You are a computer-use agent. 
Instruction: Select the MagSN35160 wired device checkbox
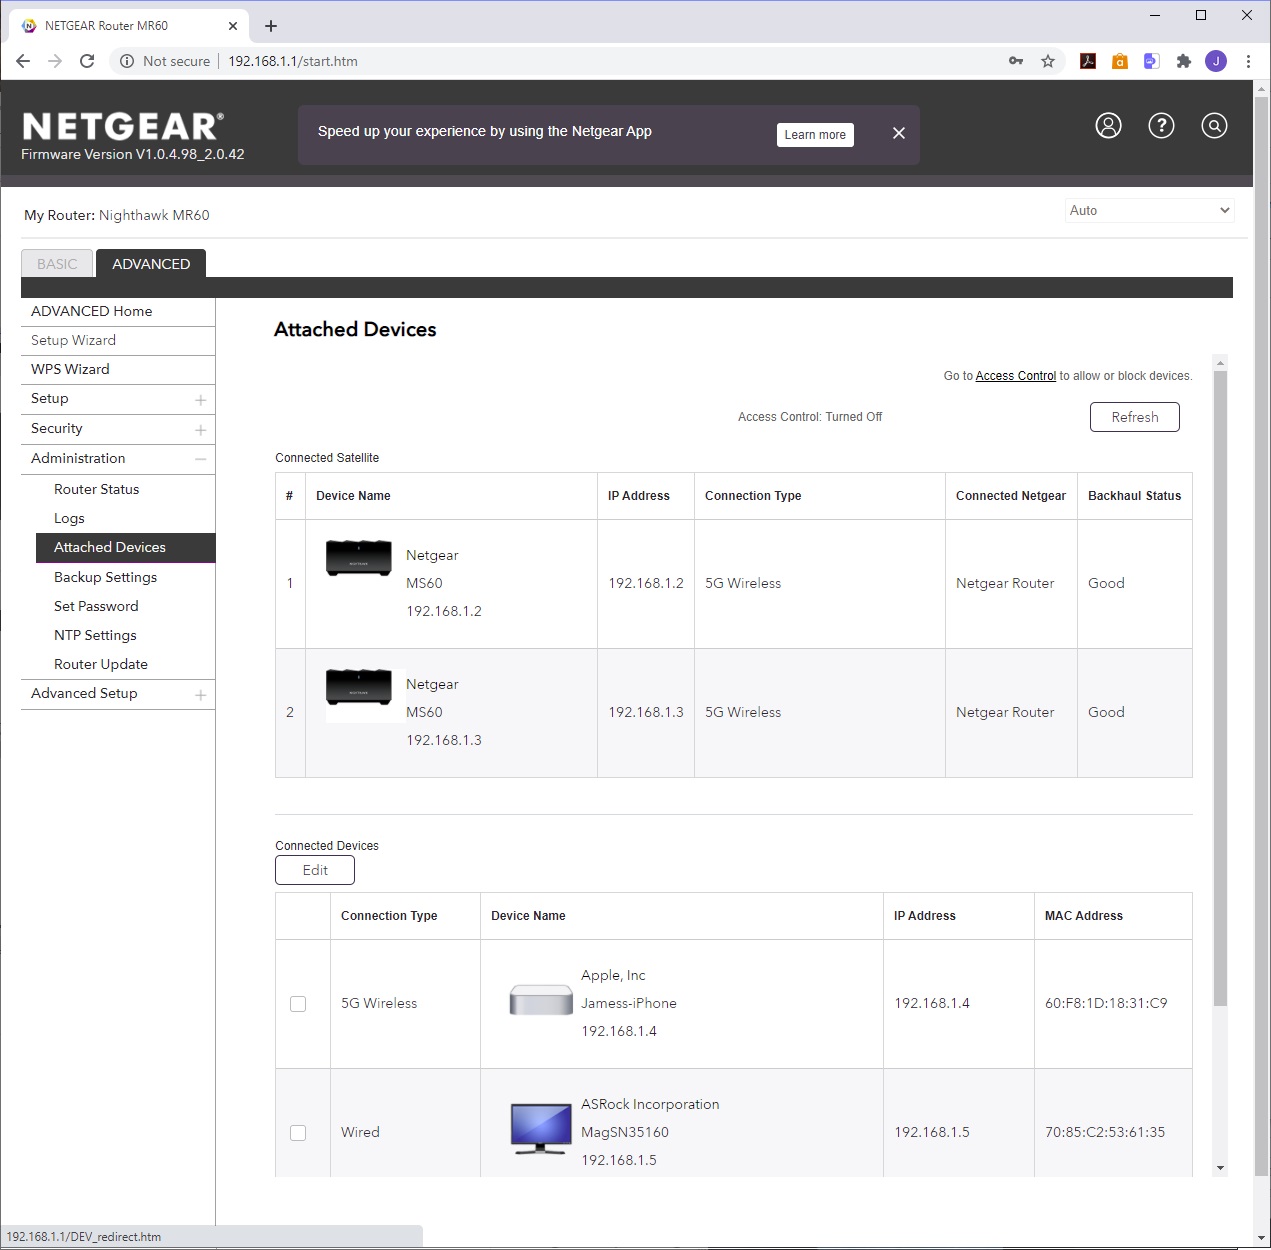[298, 1133]
